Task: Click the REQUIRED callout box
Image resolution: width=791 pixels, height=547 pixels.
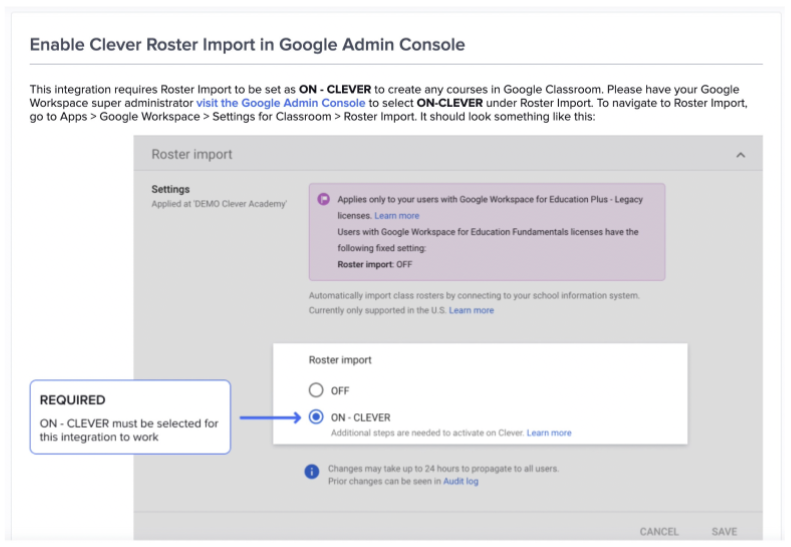Action: [130, 416]
